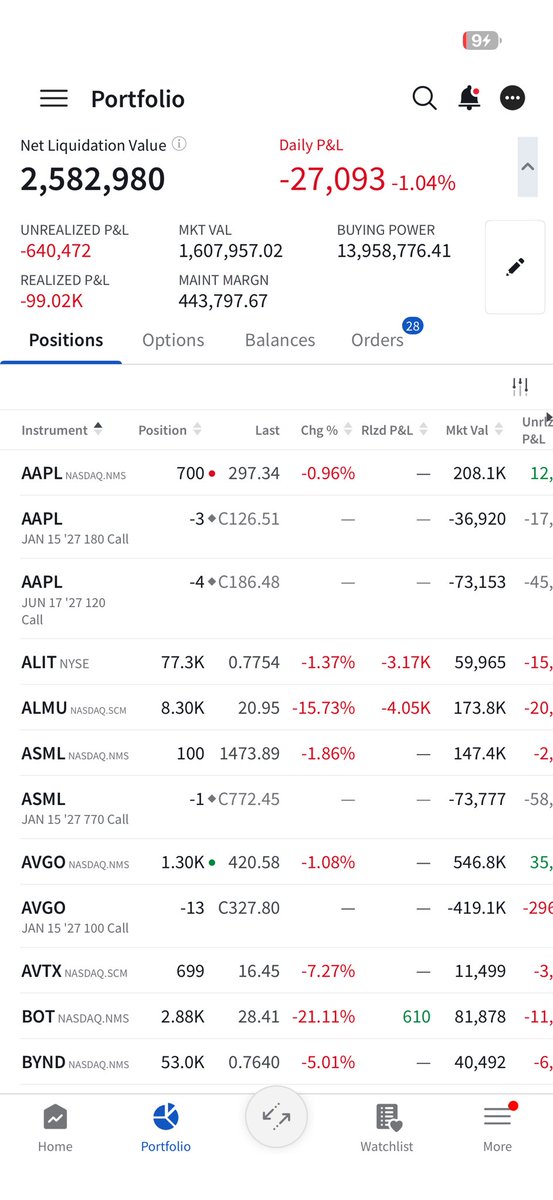This screenshot has height=1200, width=553.
Task: Select the ALMU position row
Action: point(276,707)
